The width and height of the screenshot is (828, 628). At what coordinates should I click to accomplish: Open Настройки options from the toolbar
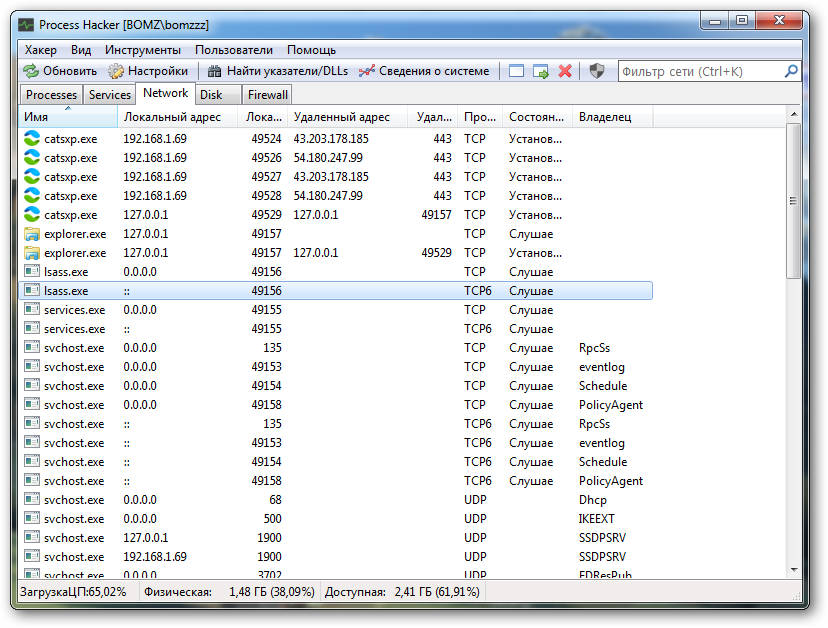click(148, 71)
